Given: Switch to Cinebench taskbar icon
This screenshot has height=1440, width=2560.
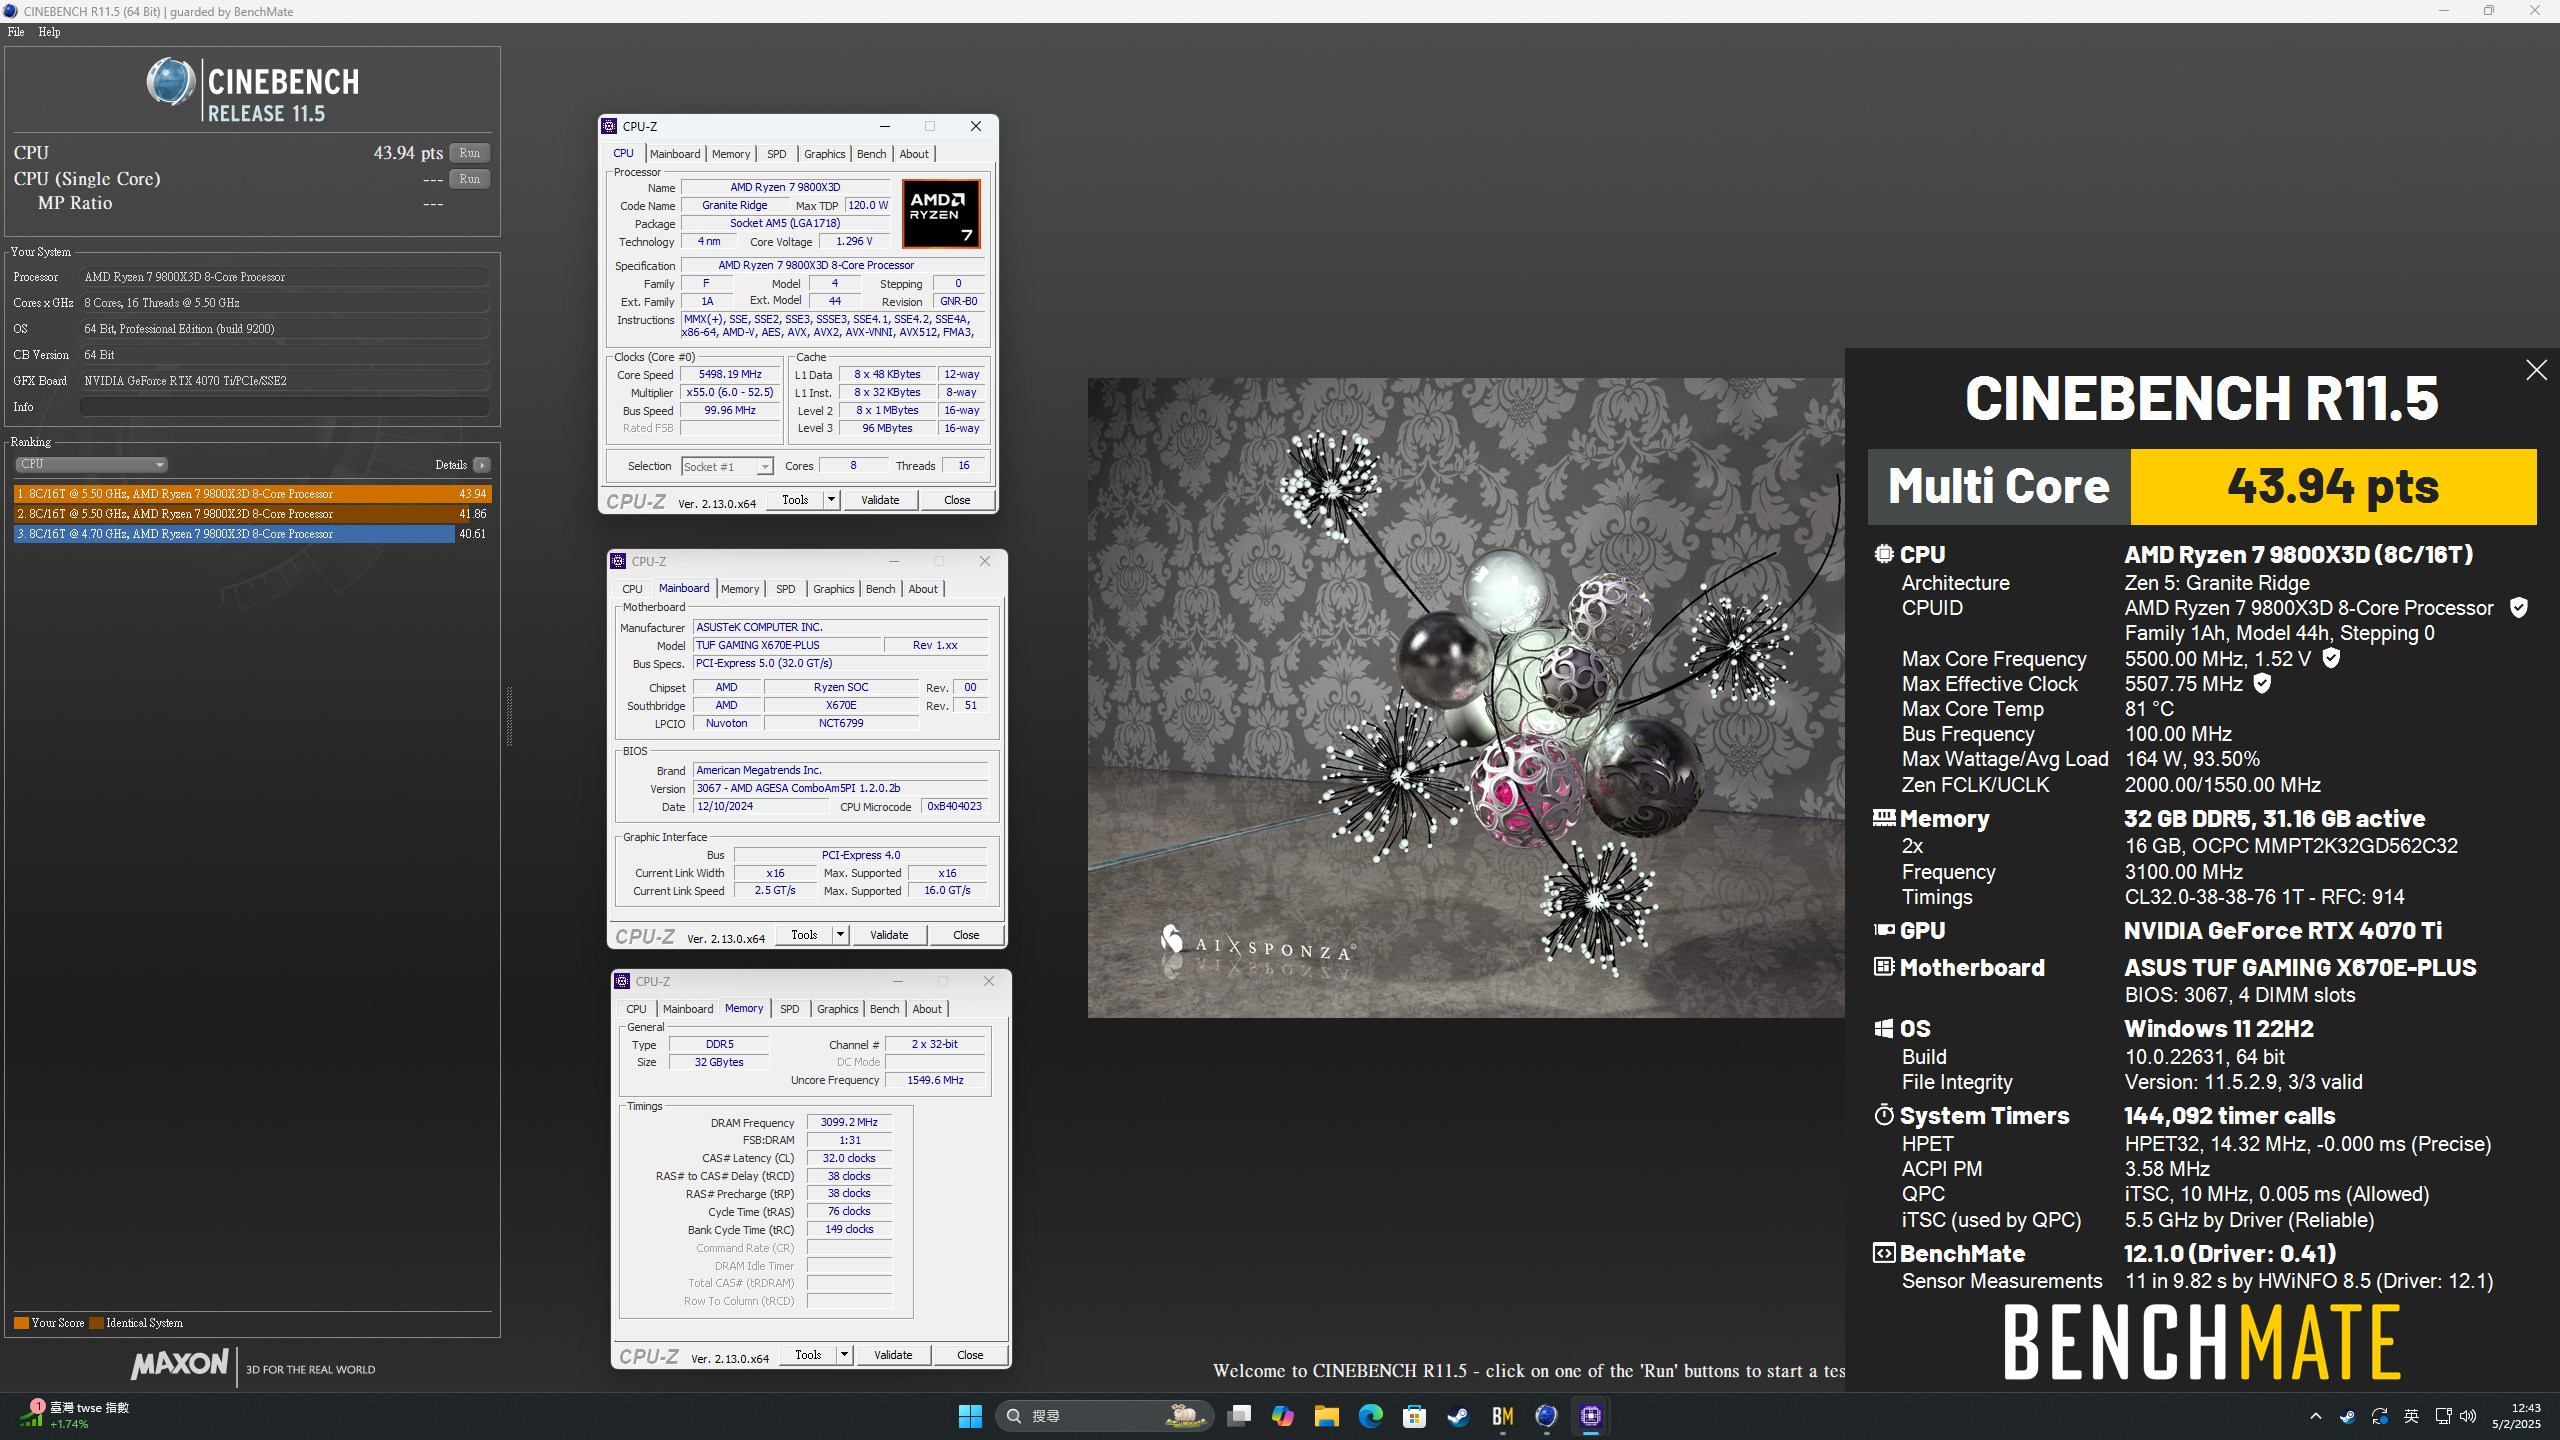Looking at the screenshot, I should click(1546, 1416).
